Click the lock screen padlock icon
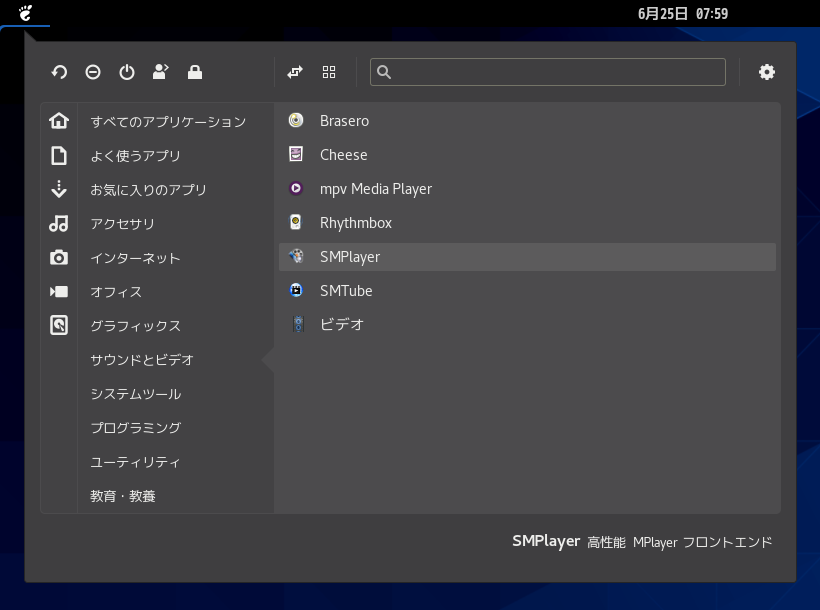Viewport: 820px width, 610px height. tap(195, 72)
